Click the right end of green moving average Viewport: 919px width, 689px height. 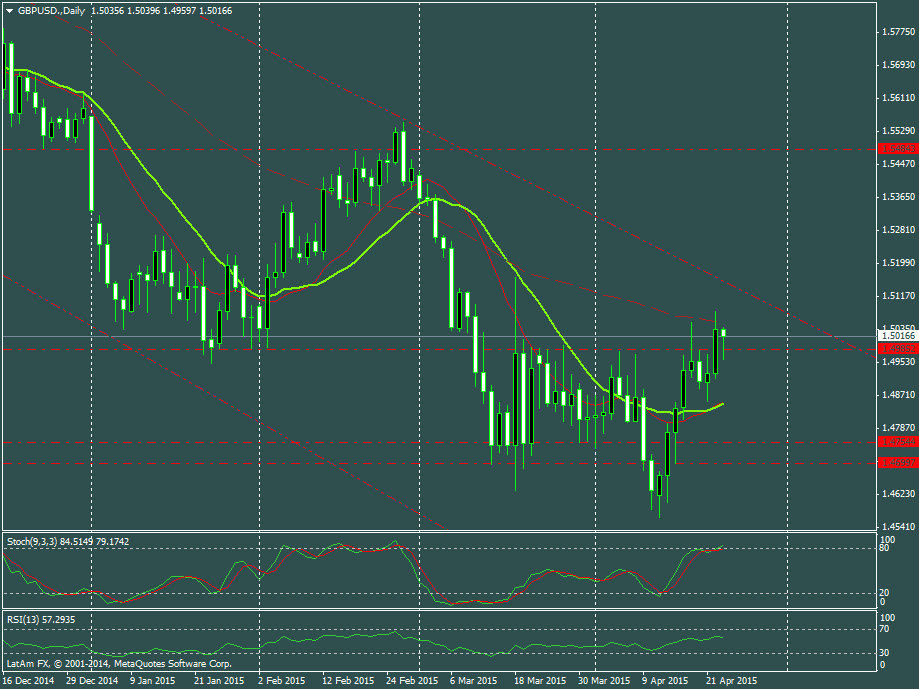[722, 403]
